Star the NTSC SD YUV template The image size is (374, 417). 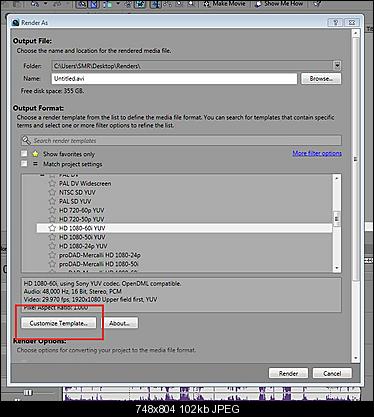[52, 192]
